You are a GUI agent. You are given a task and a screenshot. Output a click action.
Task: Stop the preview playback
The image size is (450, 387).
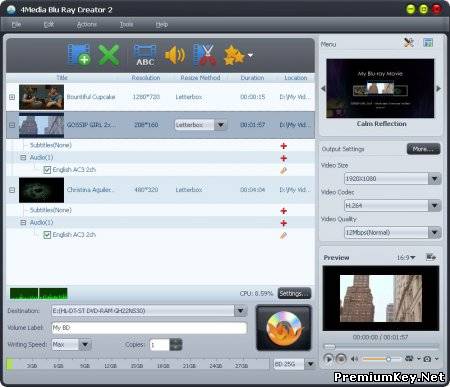pos(341,359)
